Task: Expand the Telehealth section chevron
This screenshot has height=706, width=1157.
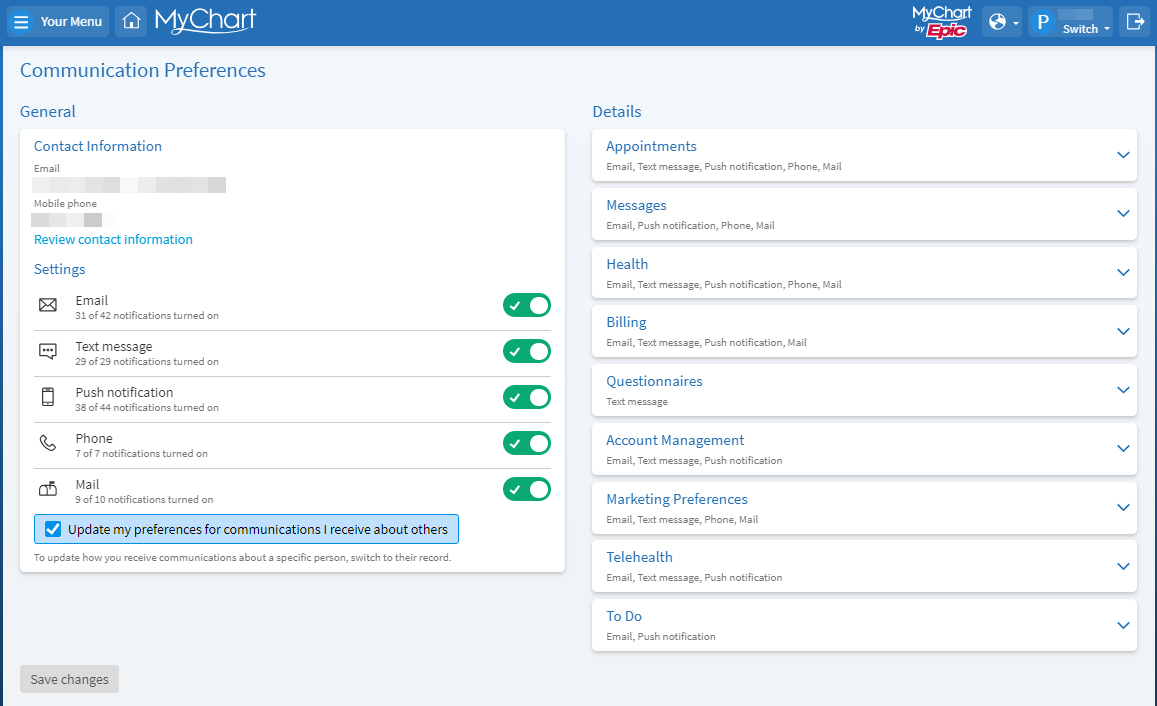Action: [x=1122, y=566]
